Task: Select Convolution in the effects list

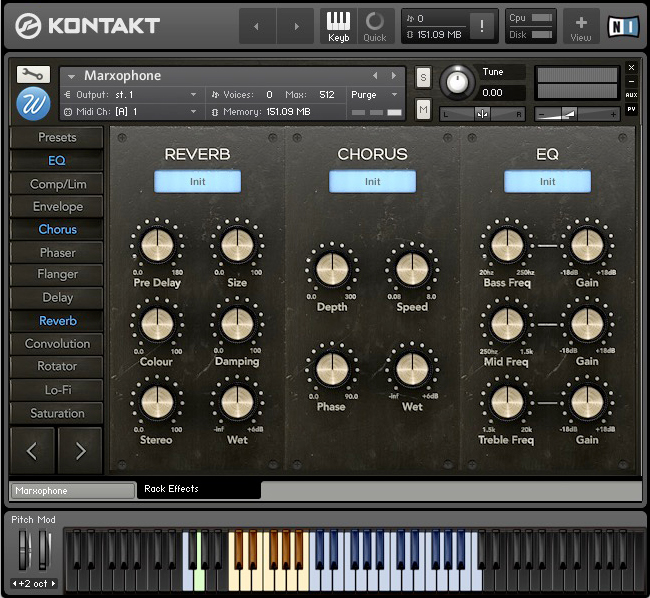Action: (57, 344)
